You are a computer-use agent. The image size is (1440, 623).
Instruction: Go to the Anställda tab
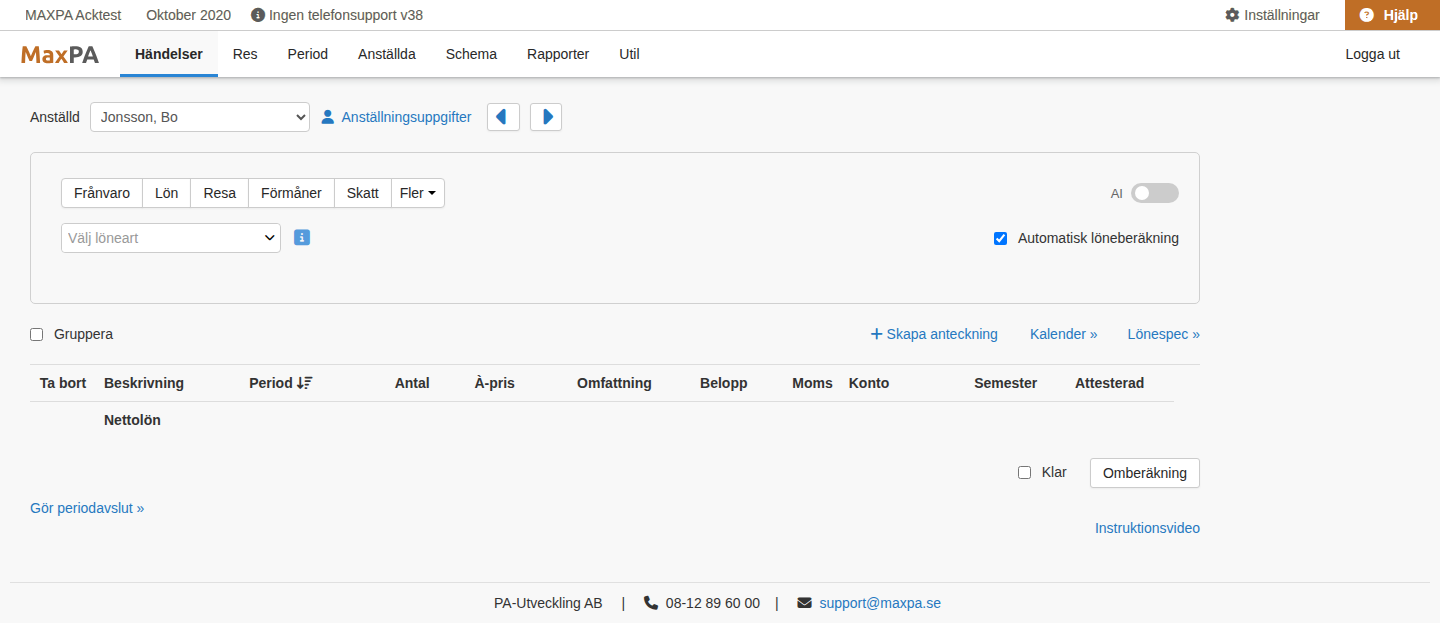pos(387,54)
